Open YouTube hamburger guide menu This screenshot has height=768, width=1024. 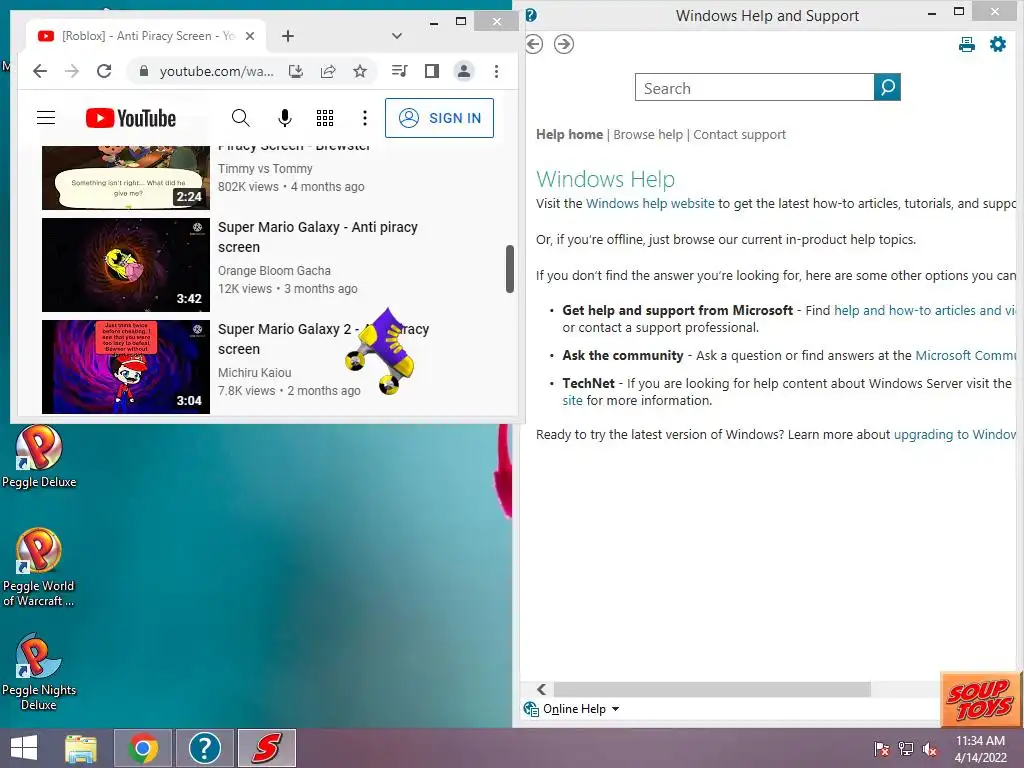pos(46,118)
